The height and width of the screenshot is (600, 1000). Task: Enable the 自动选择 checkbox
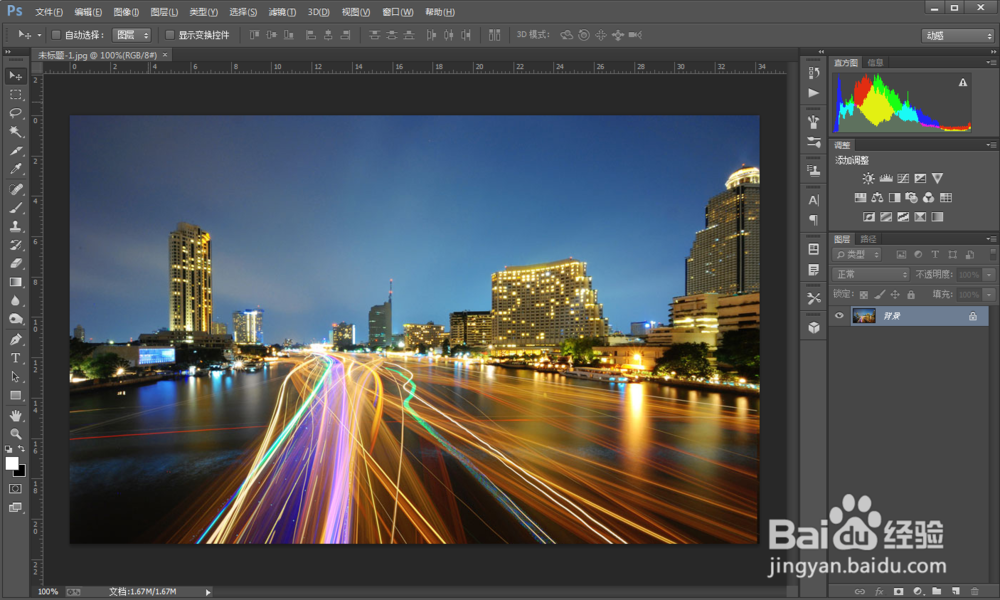[x=55, y=35]
